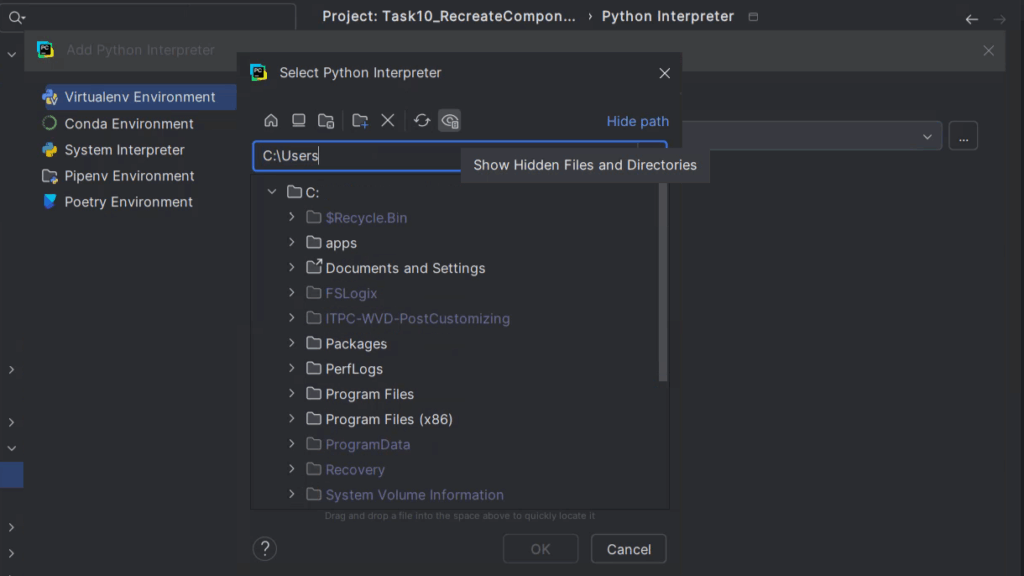This screenshot has width=1024, height=576.
Task: Toggle Show Hidden Files and Directories
Action: [450, 121]
